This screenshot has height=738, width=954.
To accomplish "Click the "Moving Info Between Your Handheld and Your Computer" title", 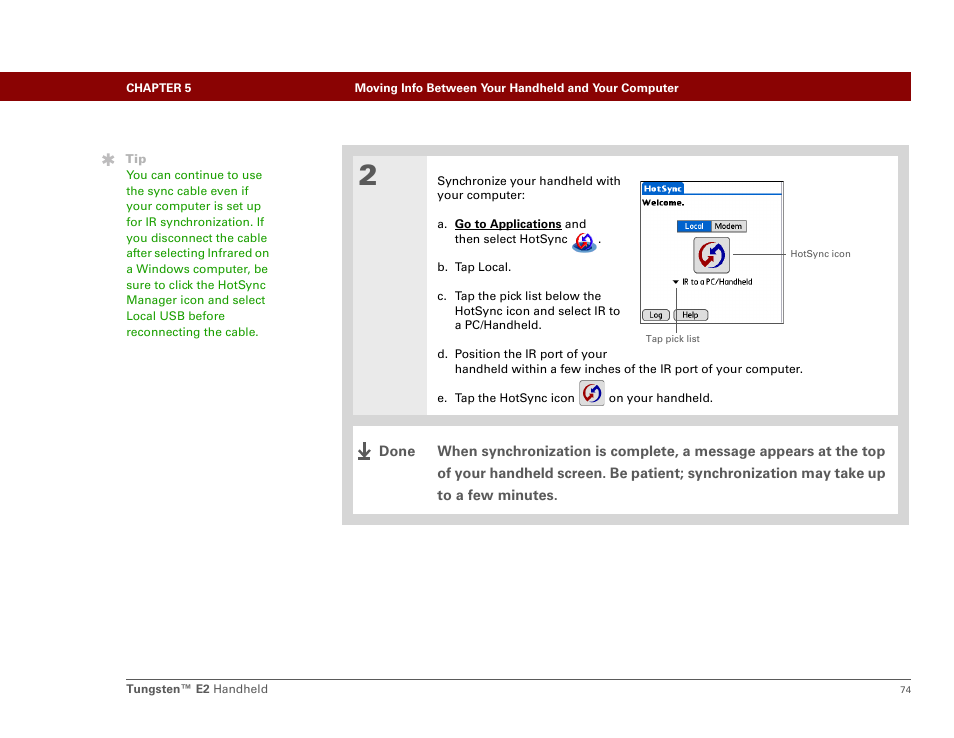I will coord(517,88).
